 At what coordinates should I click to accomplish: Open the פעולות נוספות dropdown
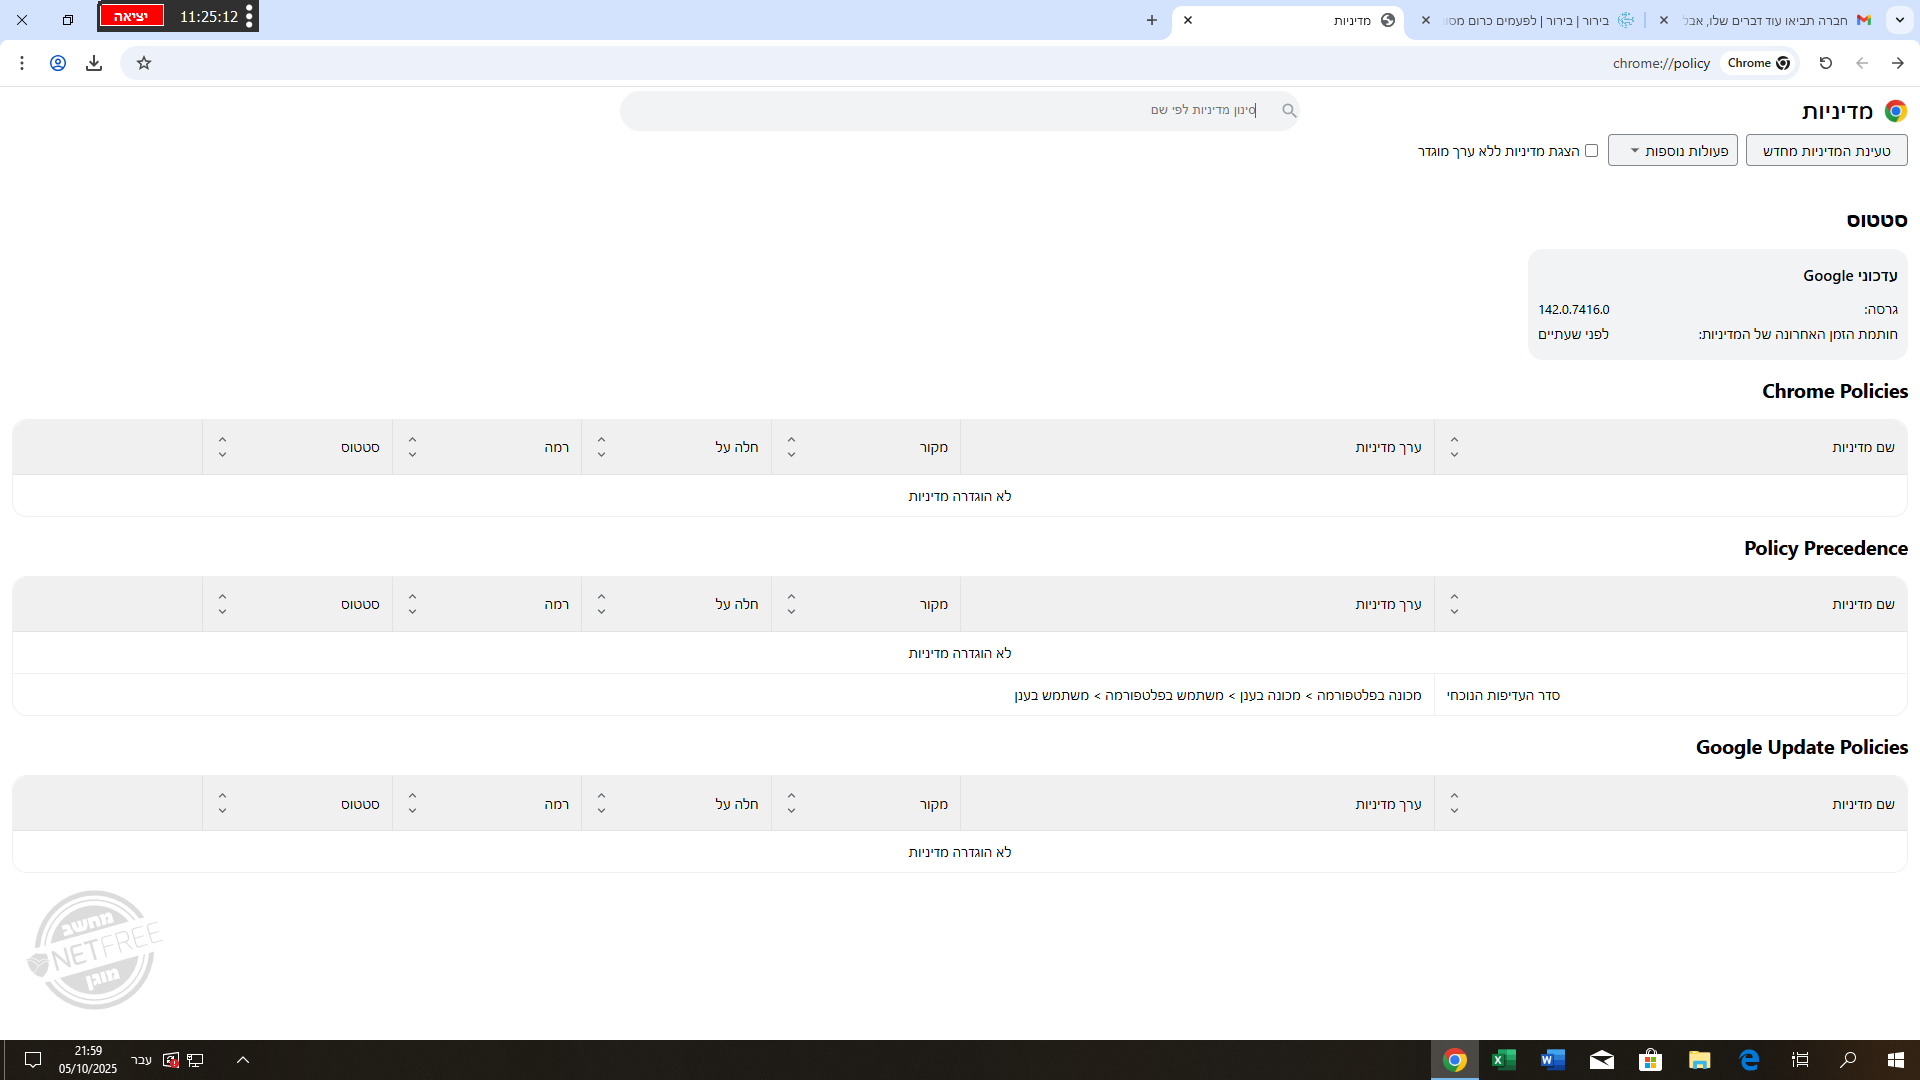coord(1672,151)
